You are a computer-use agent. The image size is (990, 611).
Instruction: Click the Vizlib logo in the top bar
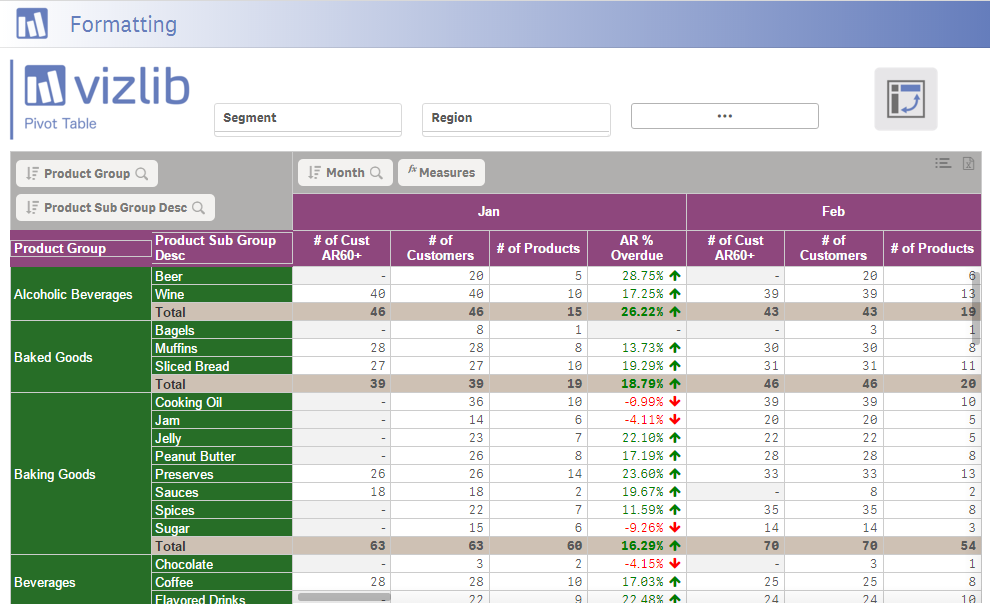33,23
